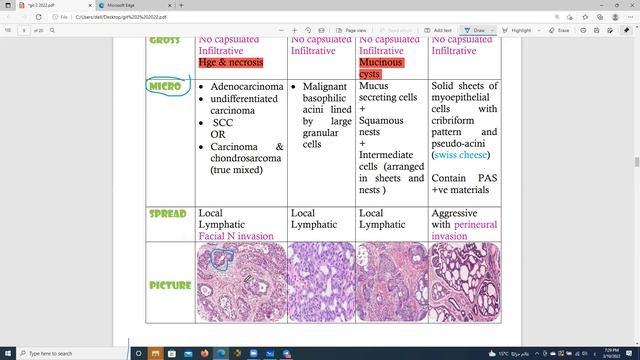Screen dimensions: 640x360
Task: Click the highlighted 'Hge & necrosis' text
Action: coord(231,62)
